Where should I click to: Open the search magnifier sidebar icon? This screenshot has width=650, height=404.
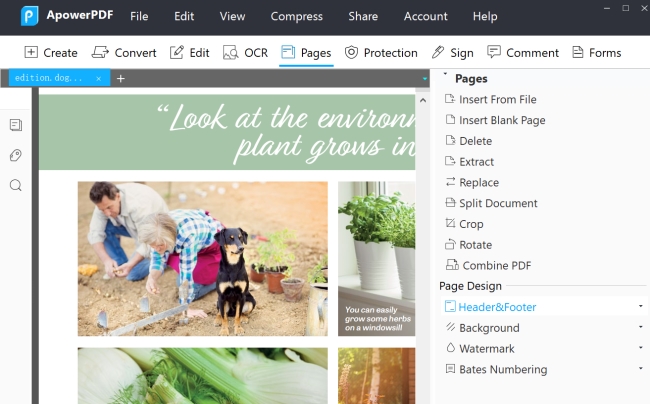pyautogui.click(x=16, y=185)
